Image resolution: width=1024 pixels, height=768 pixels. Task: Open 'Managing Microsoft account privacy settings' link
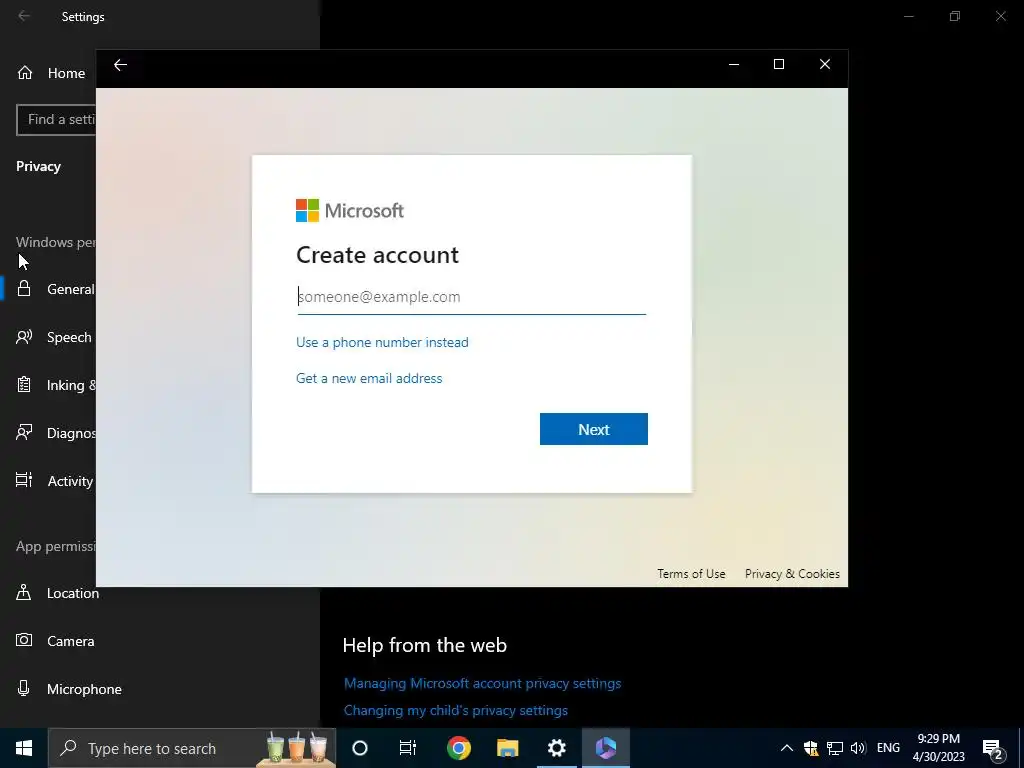tap(483, 683)
